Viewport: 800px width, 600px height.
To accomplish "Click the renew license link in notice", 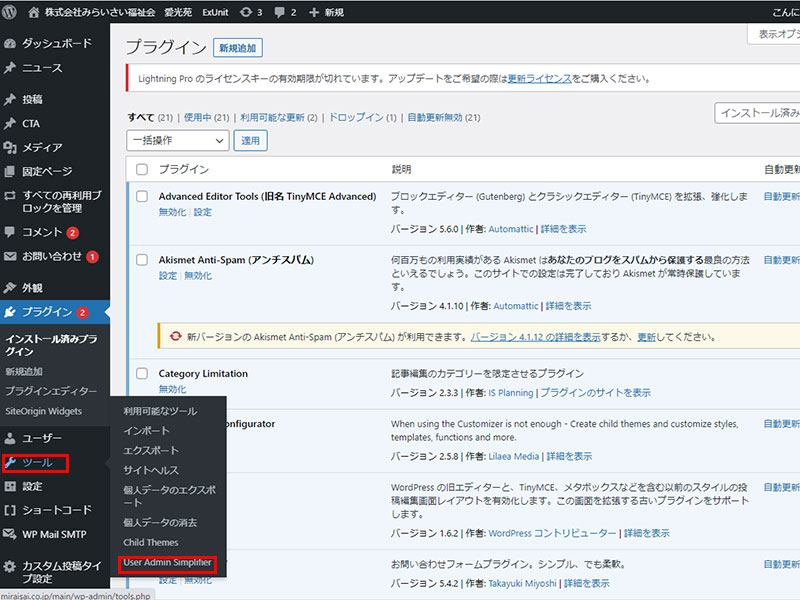I will coord(539,77).
